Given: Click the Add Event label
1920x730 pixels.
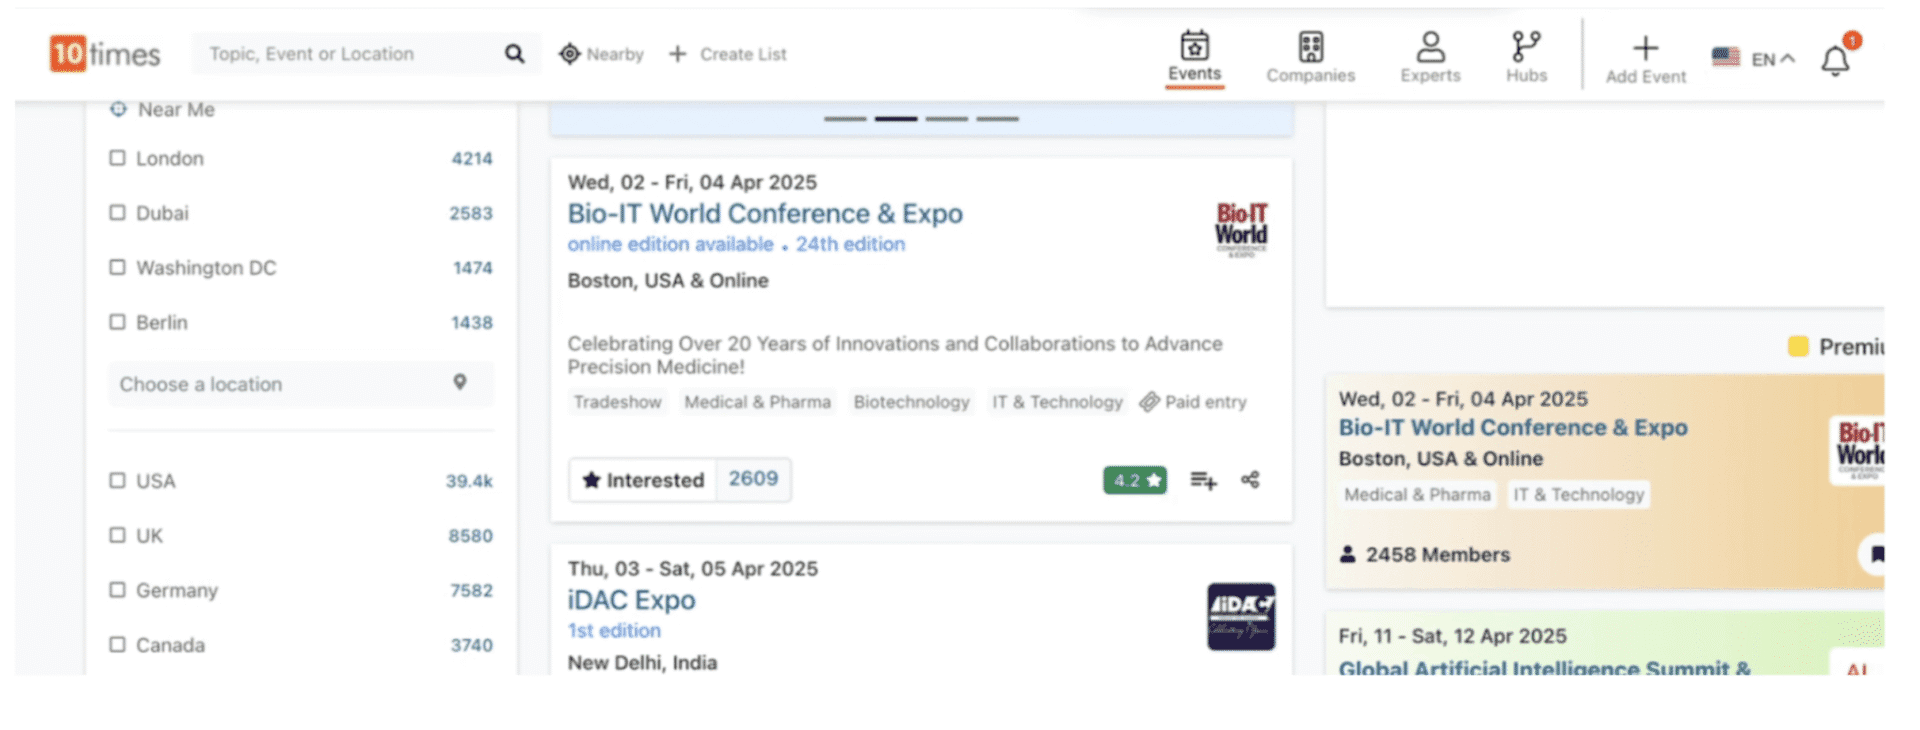Looking at the screenshot, I should [1646, 76].
